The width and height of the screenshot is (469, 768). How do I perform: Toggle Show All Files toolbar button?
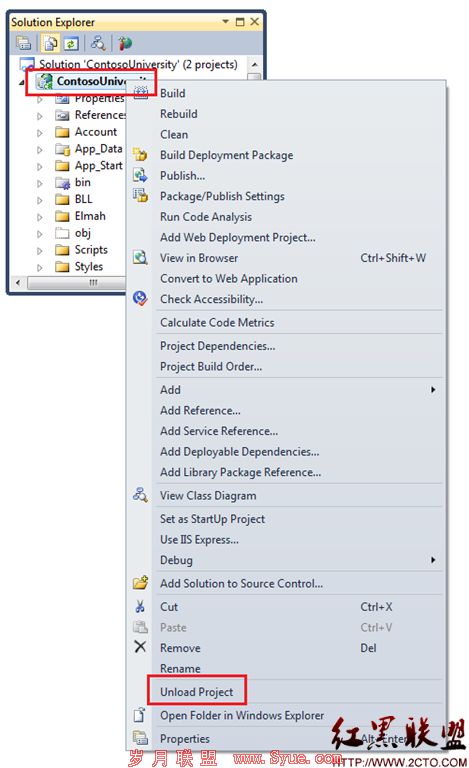[49, 43]
